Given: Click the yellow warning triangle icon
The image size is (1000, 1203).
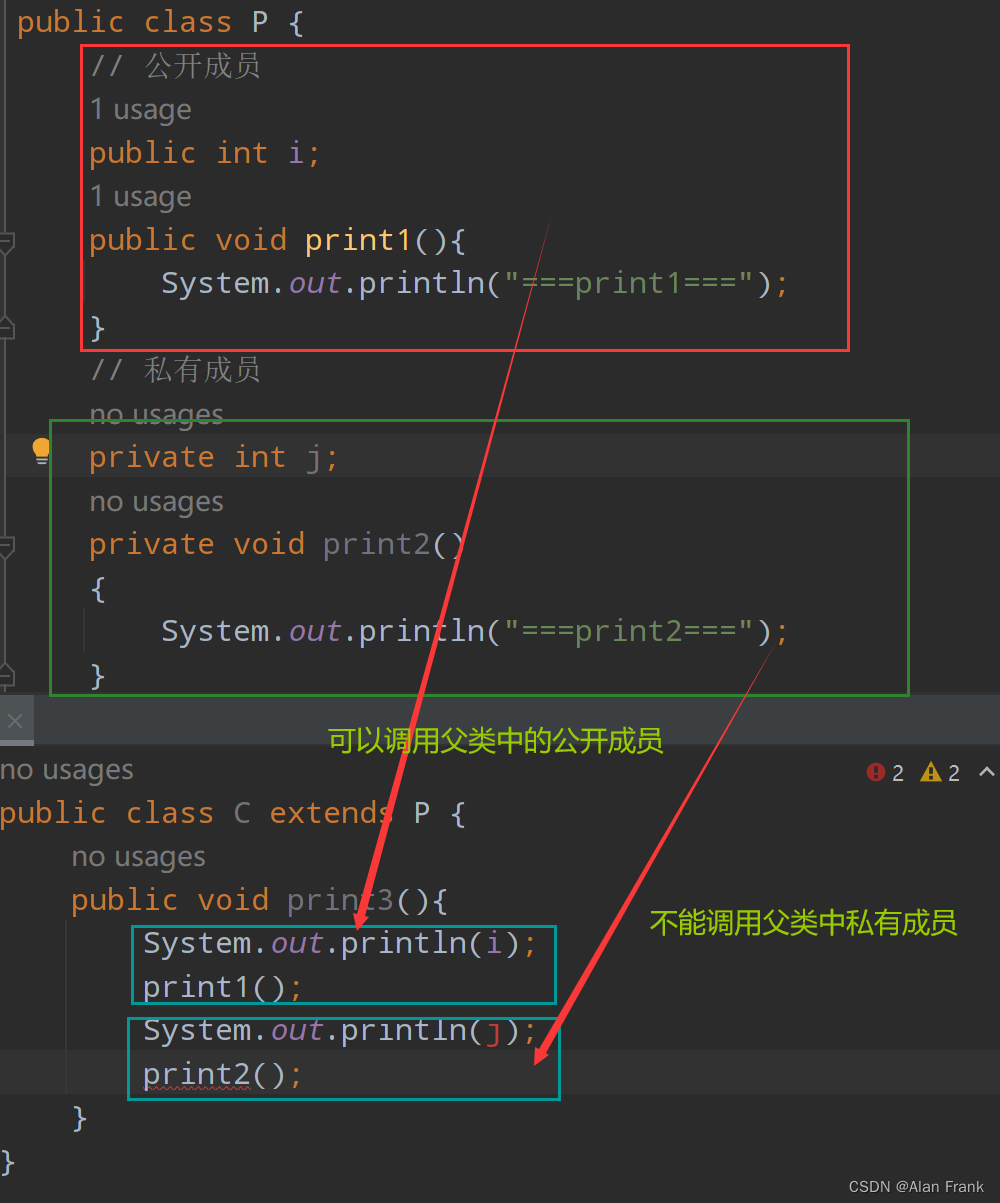Looking at the screenshot, I should pyautogui.click(x=931, y=772).
